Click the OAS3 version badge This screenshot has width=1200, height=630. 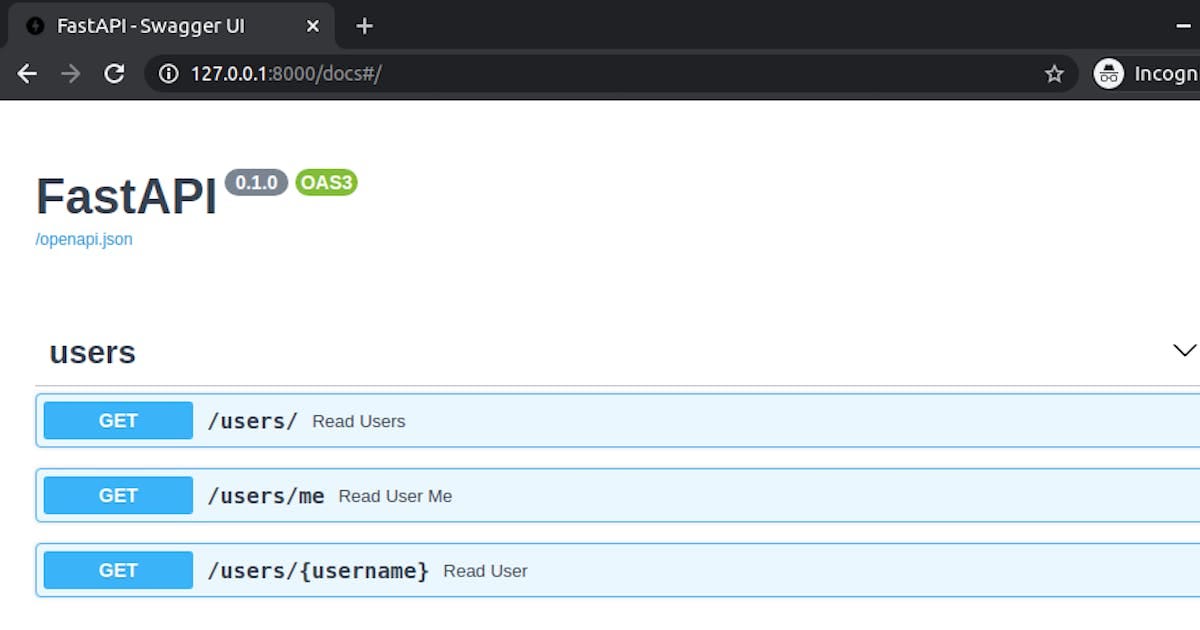point(326,182)
